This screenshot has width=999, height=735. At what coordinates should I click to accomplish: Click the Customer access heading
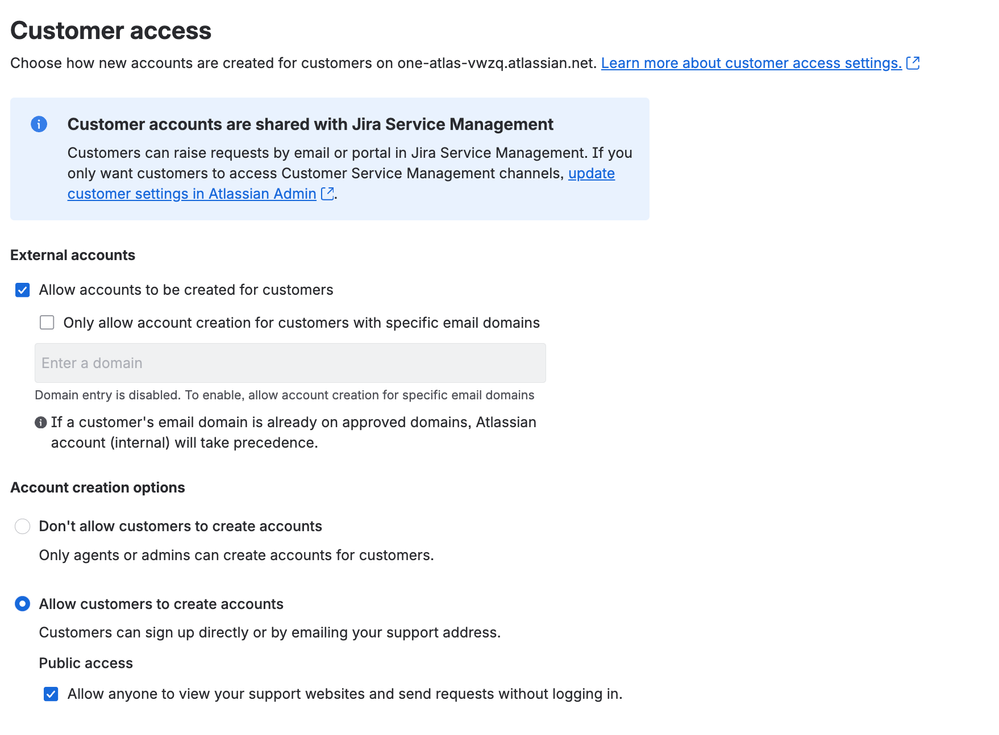[111, 31]
